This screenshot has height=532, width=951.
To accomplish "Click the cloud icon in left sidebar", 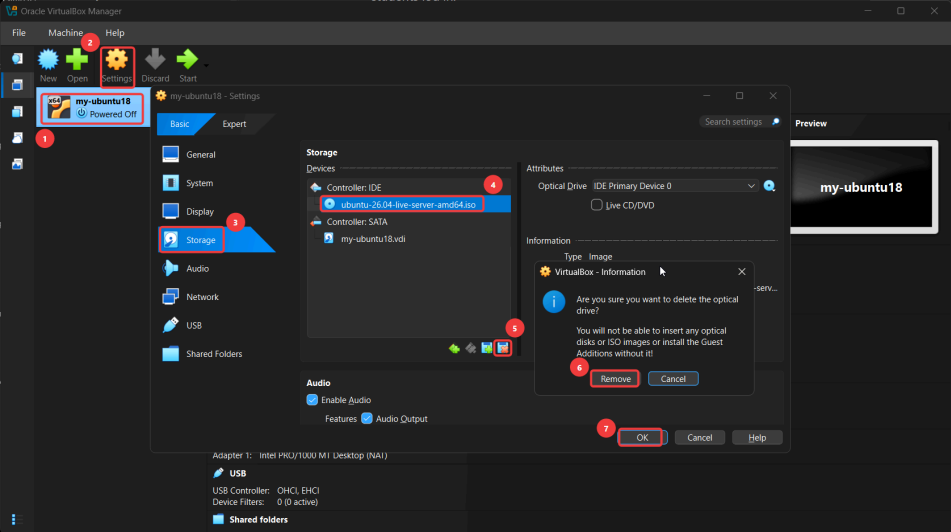I will point(17,138).
